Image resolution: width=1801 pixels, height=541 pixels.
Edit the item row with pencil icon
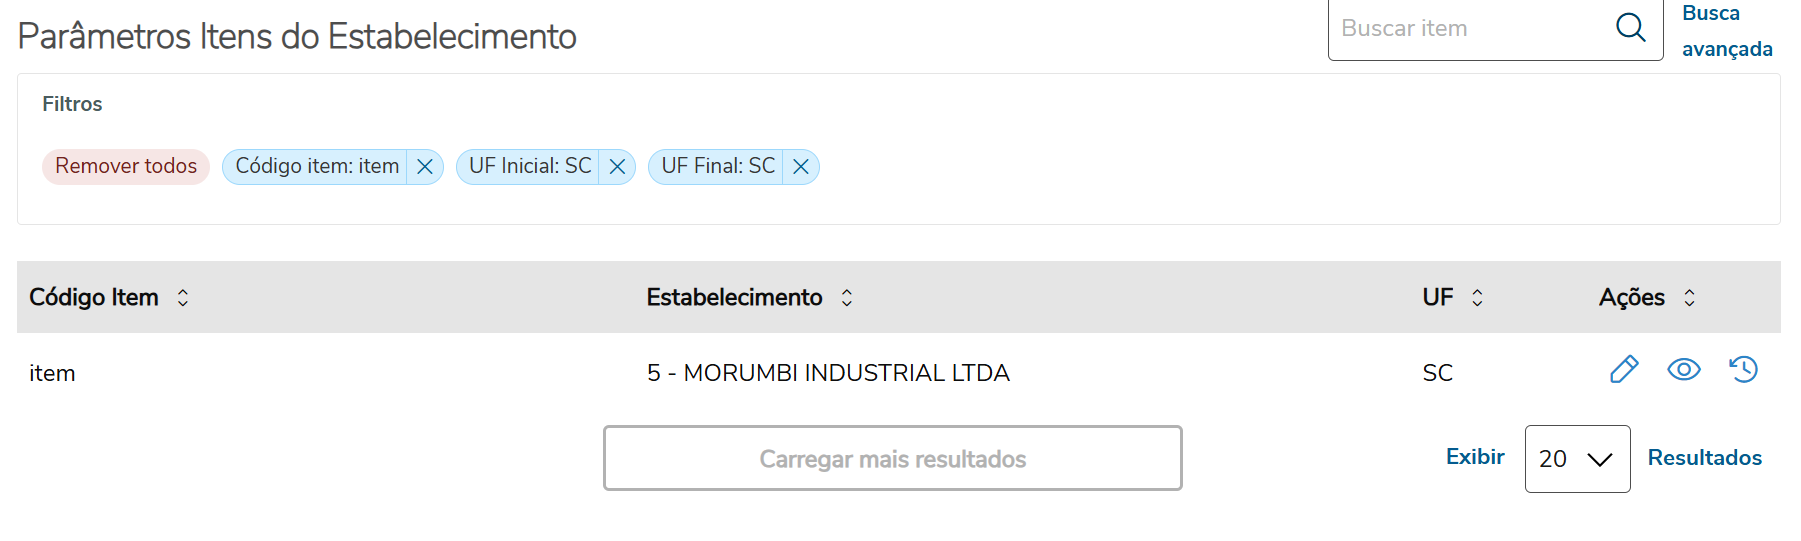pyautogui.click(x=1624, y=370)
